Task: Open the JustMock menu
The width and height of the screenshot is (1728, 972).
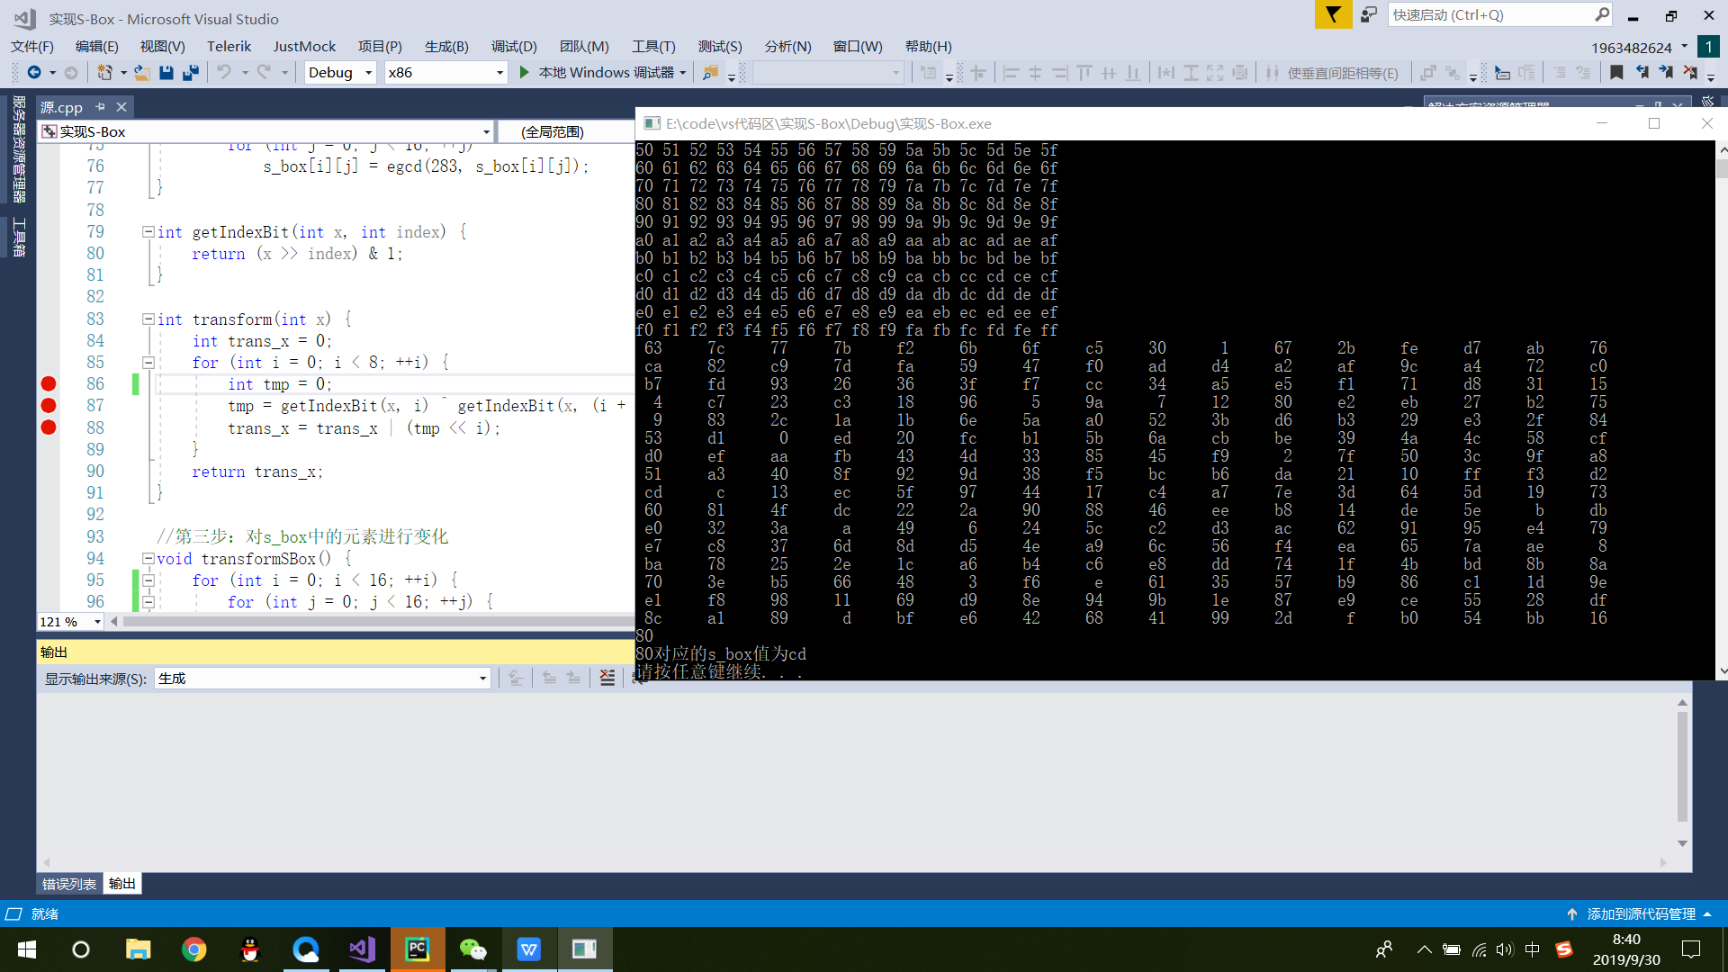Action: pyautogui.click(x=305, y=46)
